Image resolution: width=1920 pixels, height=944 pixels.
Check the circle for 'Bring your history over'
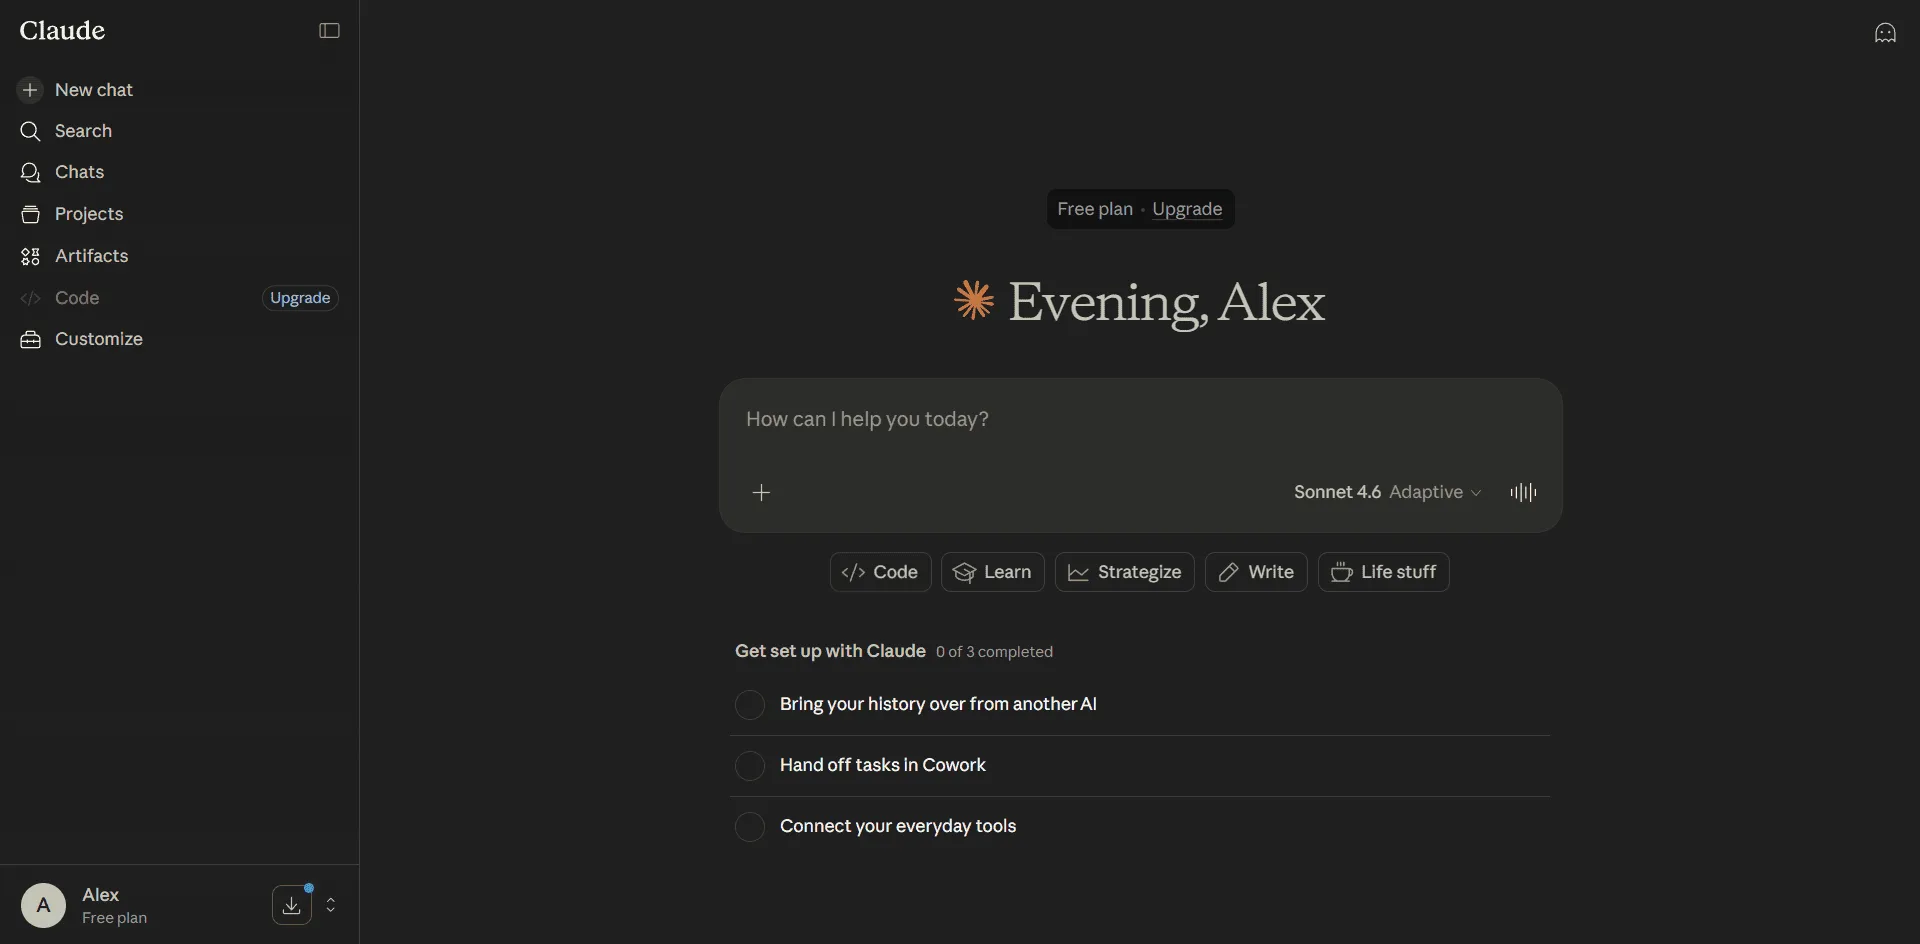(750, 705)
